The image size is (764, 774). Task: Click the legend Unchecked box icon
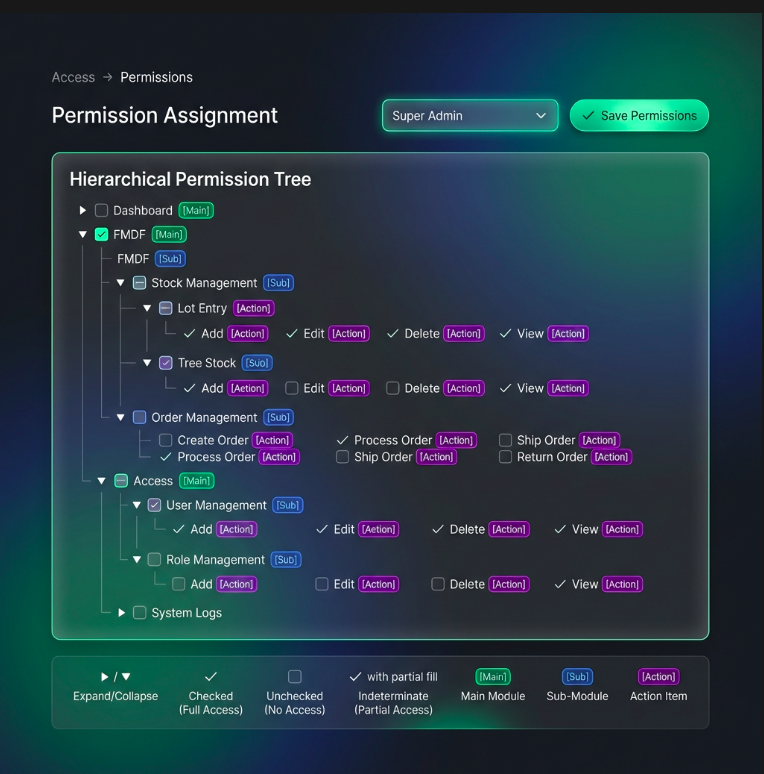[295, 677]
